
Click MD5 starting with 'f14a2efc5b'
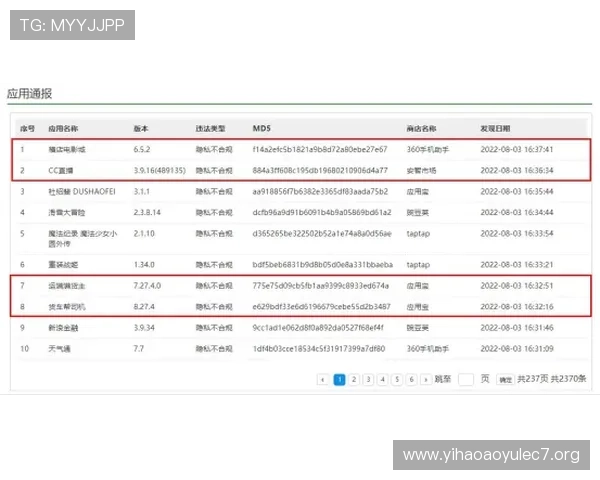click(x=320, y=149)
